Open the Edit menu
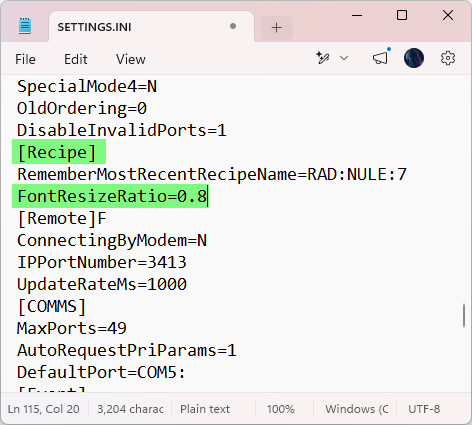This screenshot has height=425, width=472. pyautogui.click(x=76, y=59)
